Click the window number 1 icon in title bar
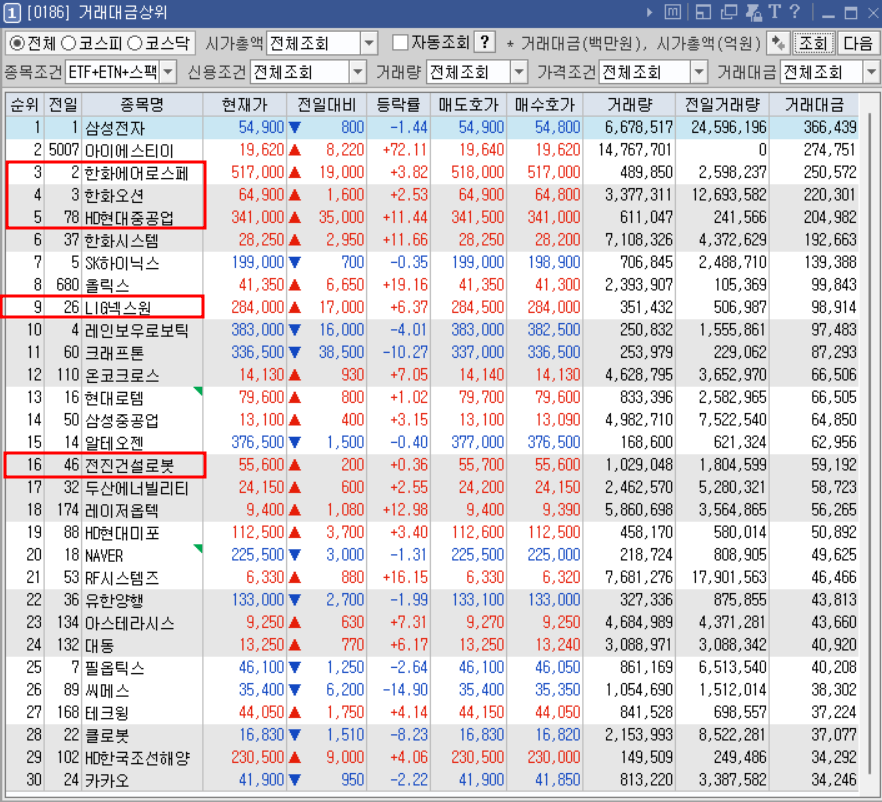The width and height of the screenshot is (882, 802). [x=12, y=12]
